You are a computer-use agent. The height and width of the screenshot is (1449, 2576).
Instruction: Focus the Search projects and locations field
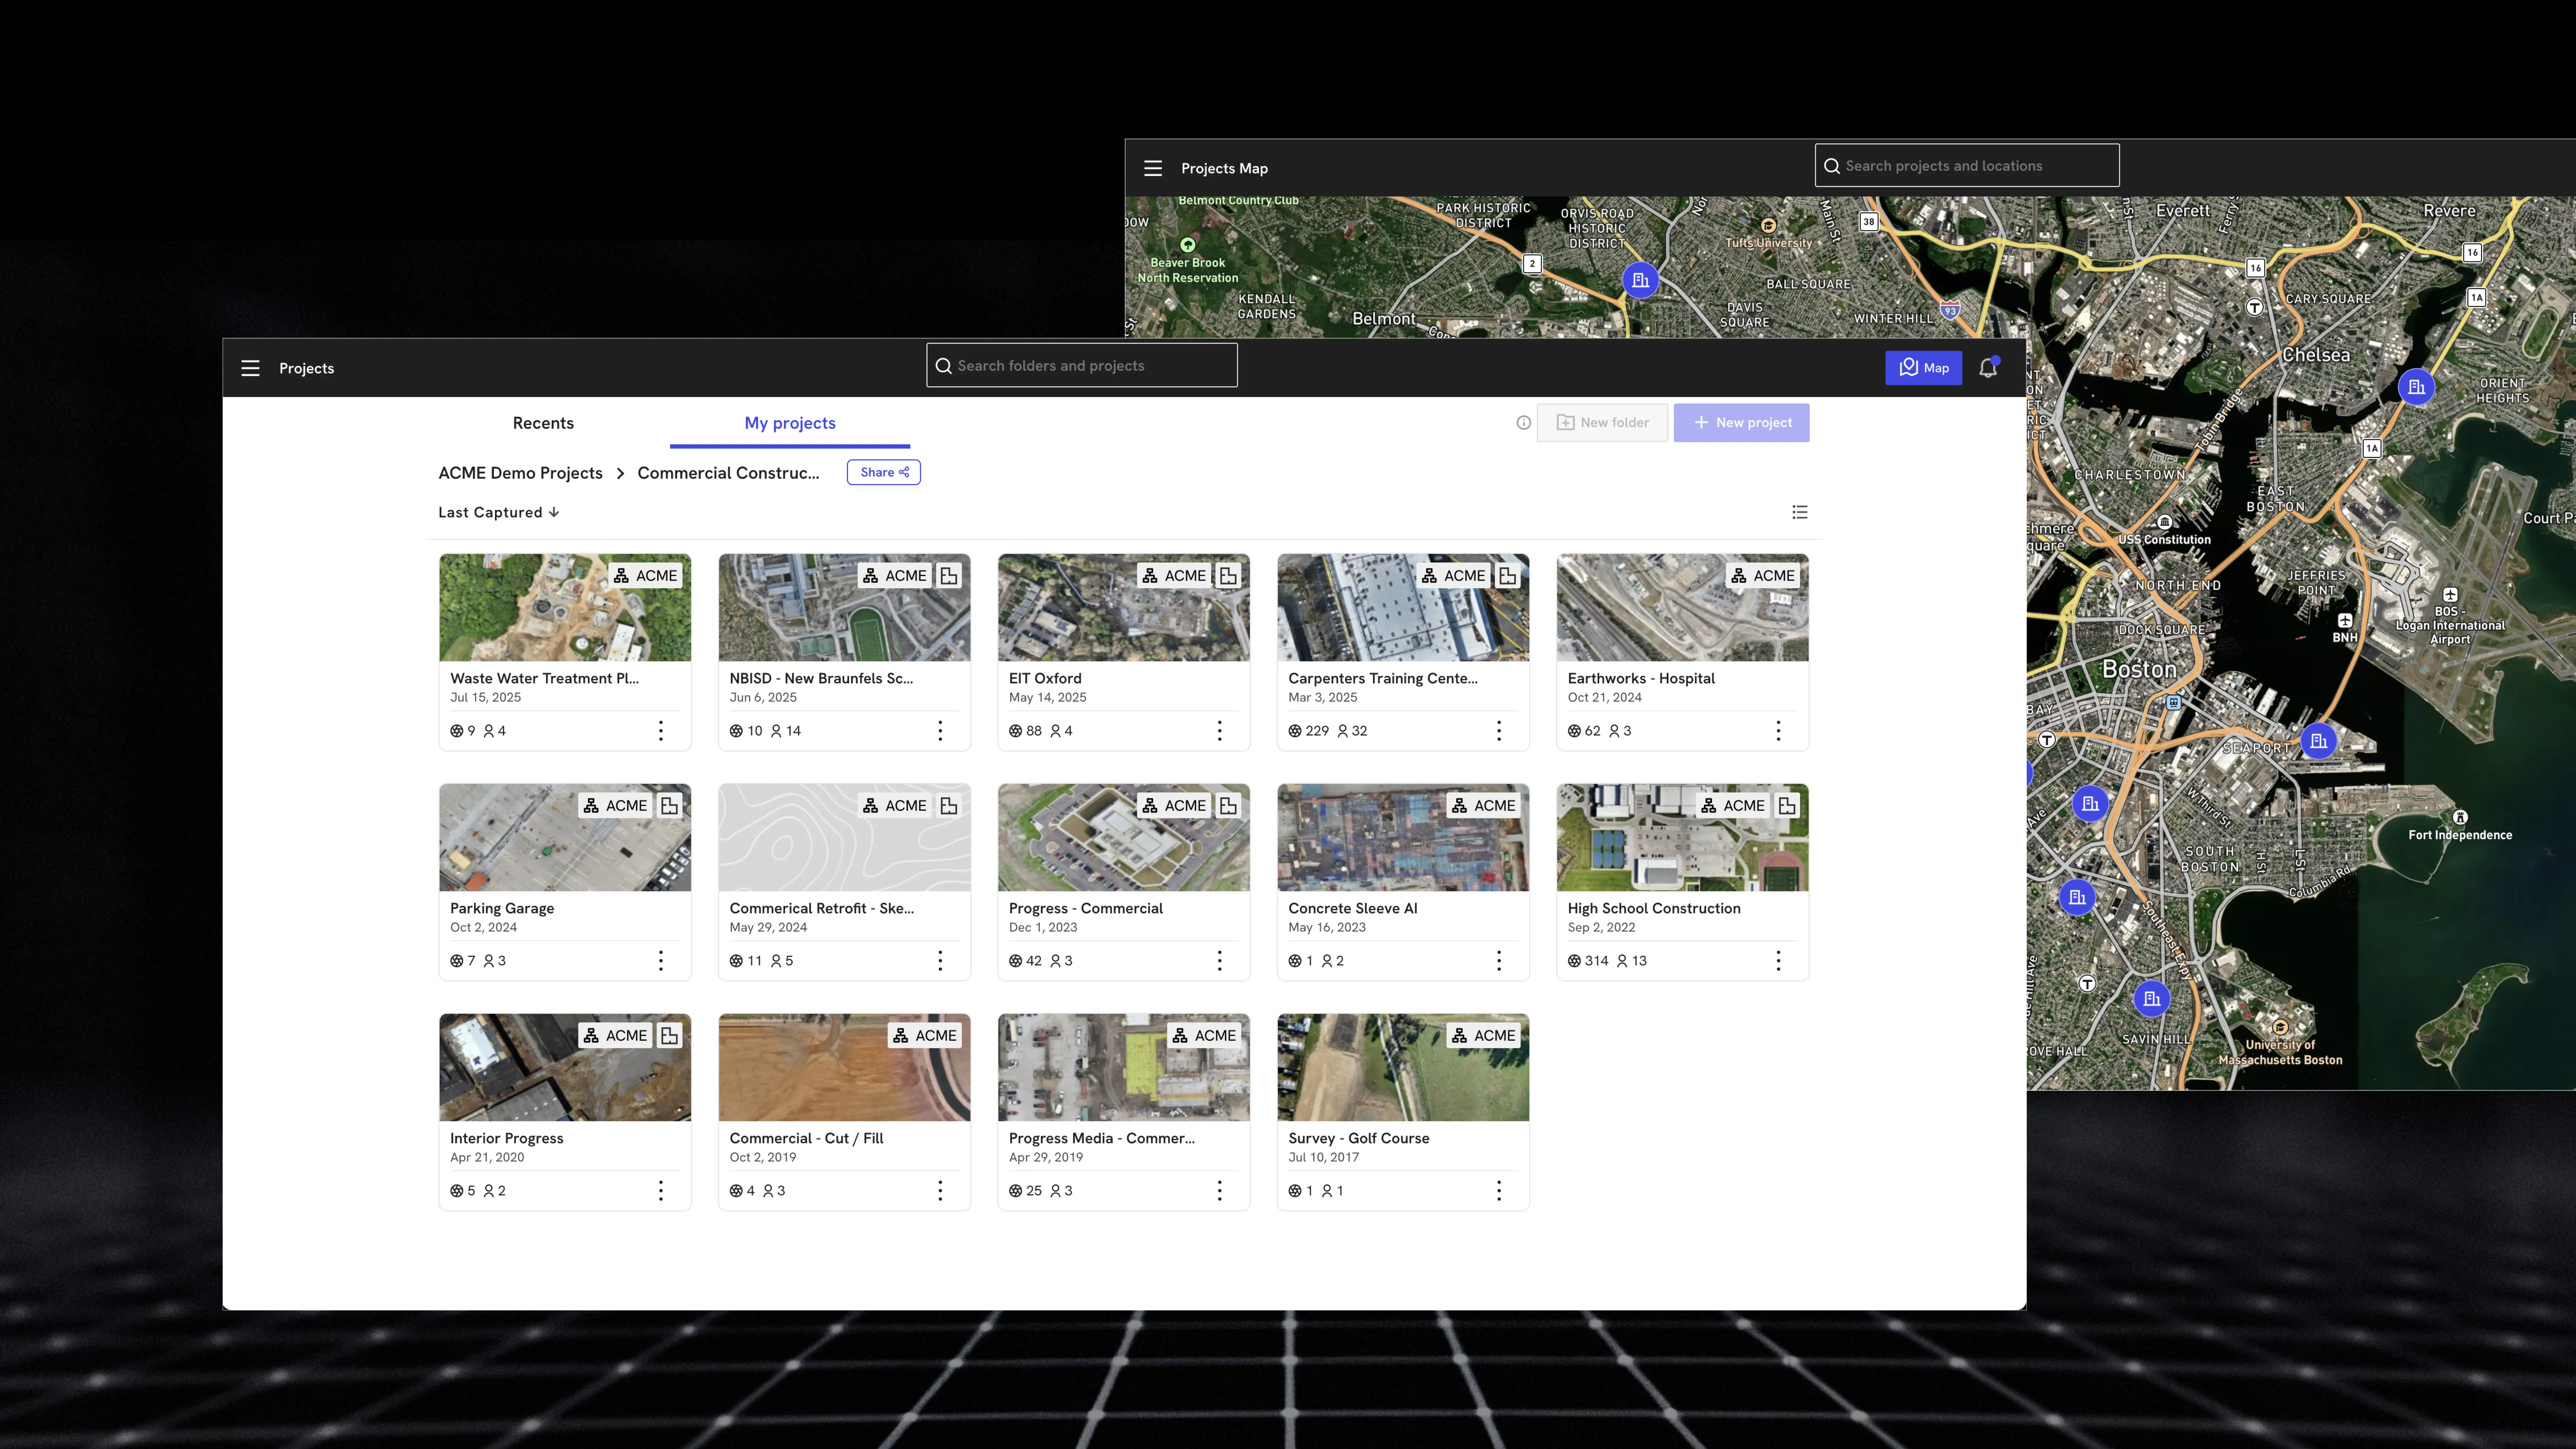tap(1967, 165)
